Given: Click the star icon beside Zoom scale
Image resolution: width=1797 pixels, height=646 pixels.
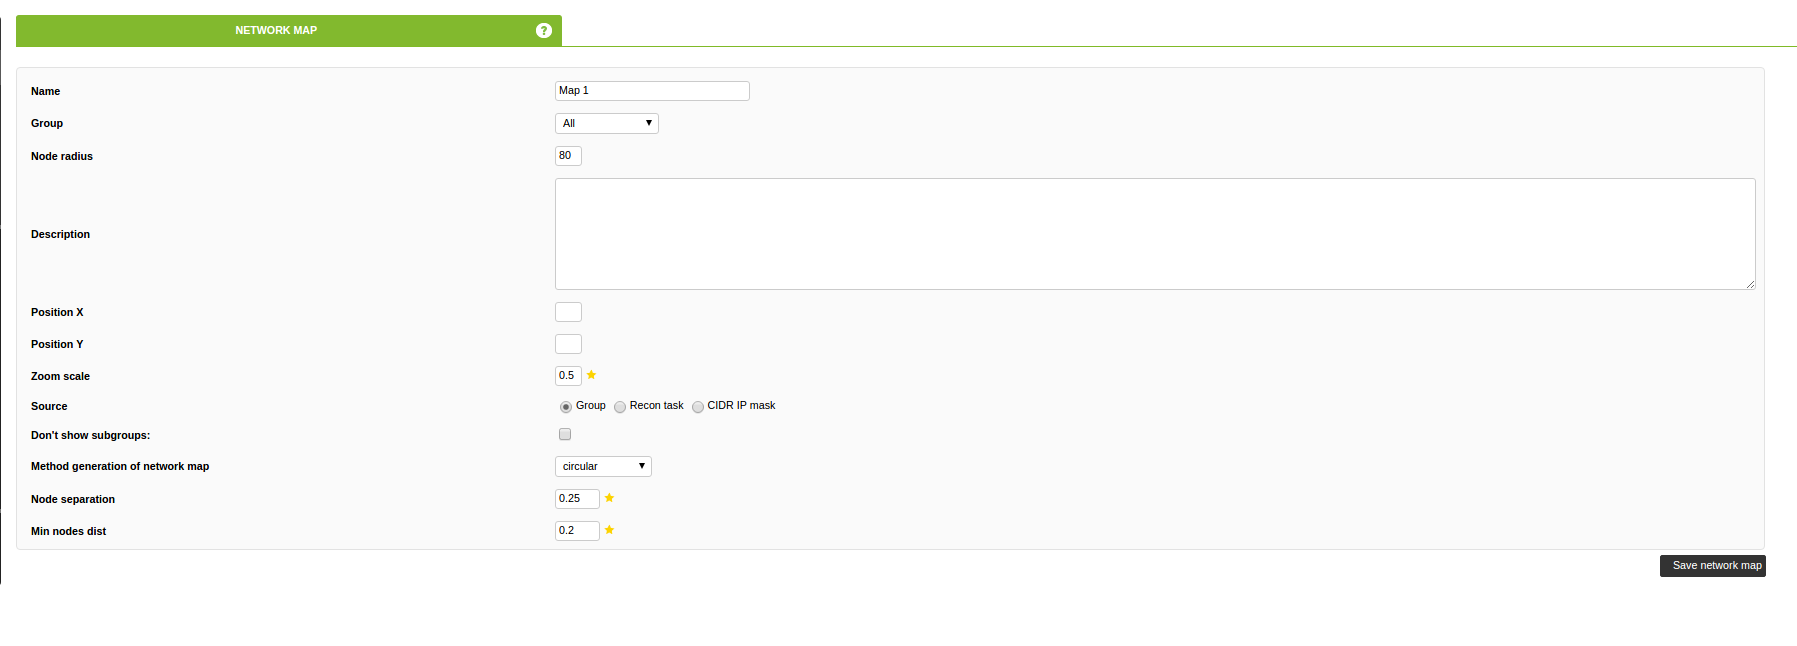Looking at the screenshot, I should coord(592,375).
